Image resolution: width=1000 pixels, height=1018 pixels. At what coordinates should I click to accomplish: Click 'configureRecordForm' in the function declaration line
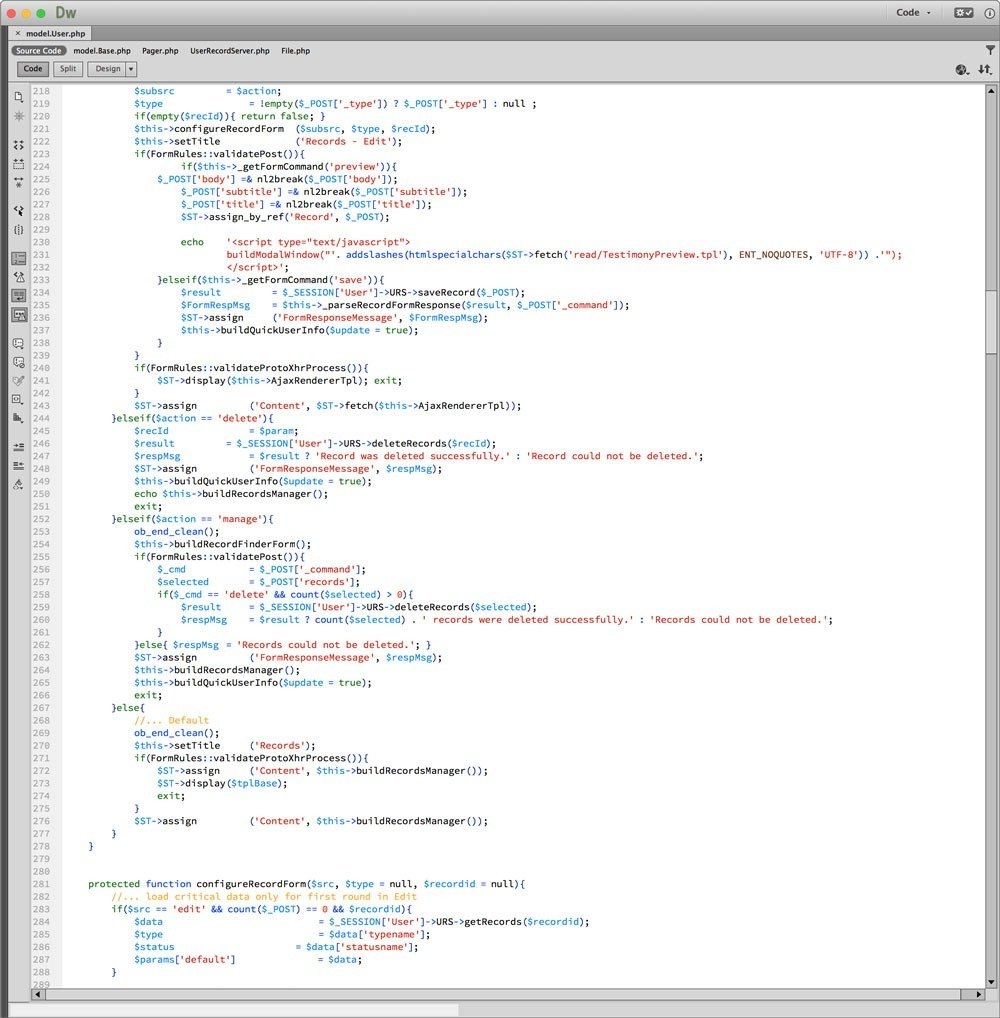[251, 884]
